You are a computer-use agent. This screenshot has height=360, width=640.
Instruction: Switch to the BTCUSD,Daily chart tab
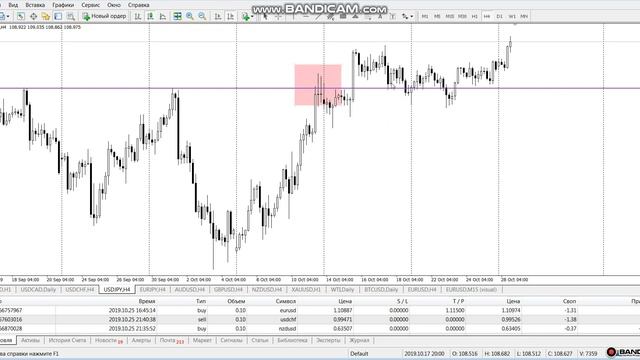pos(381,289)
